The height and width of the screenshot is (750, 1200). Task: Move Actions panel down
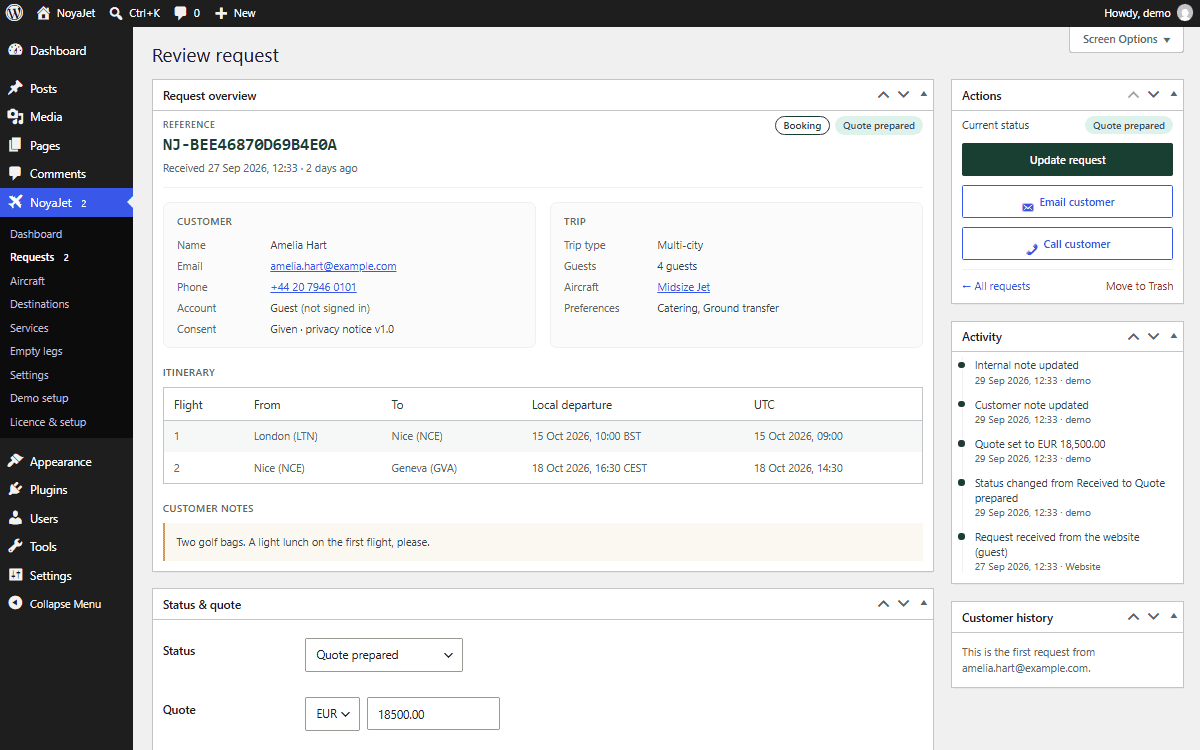click(x=1153, y=95)
